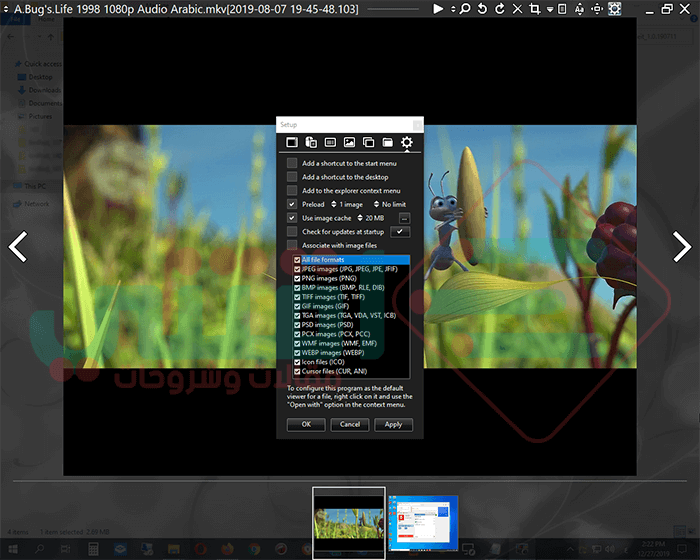Viewport: 700px width, 560px height.
Task: Uncheck PSD images (PSD)
Action: (x=297, y=325)
